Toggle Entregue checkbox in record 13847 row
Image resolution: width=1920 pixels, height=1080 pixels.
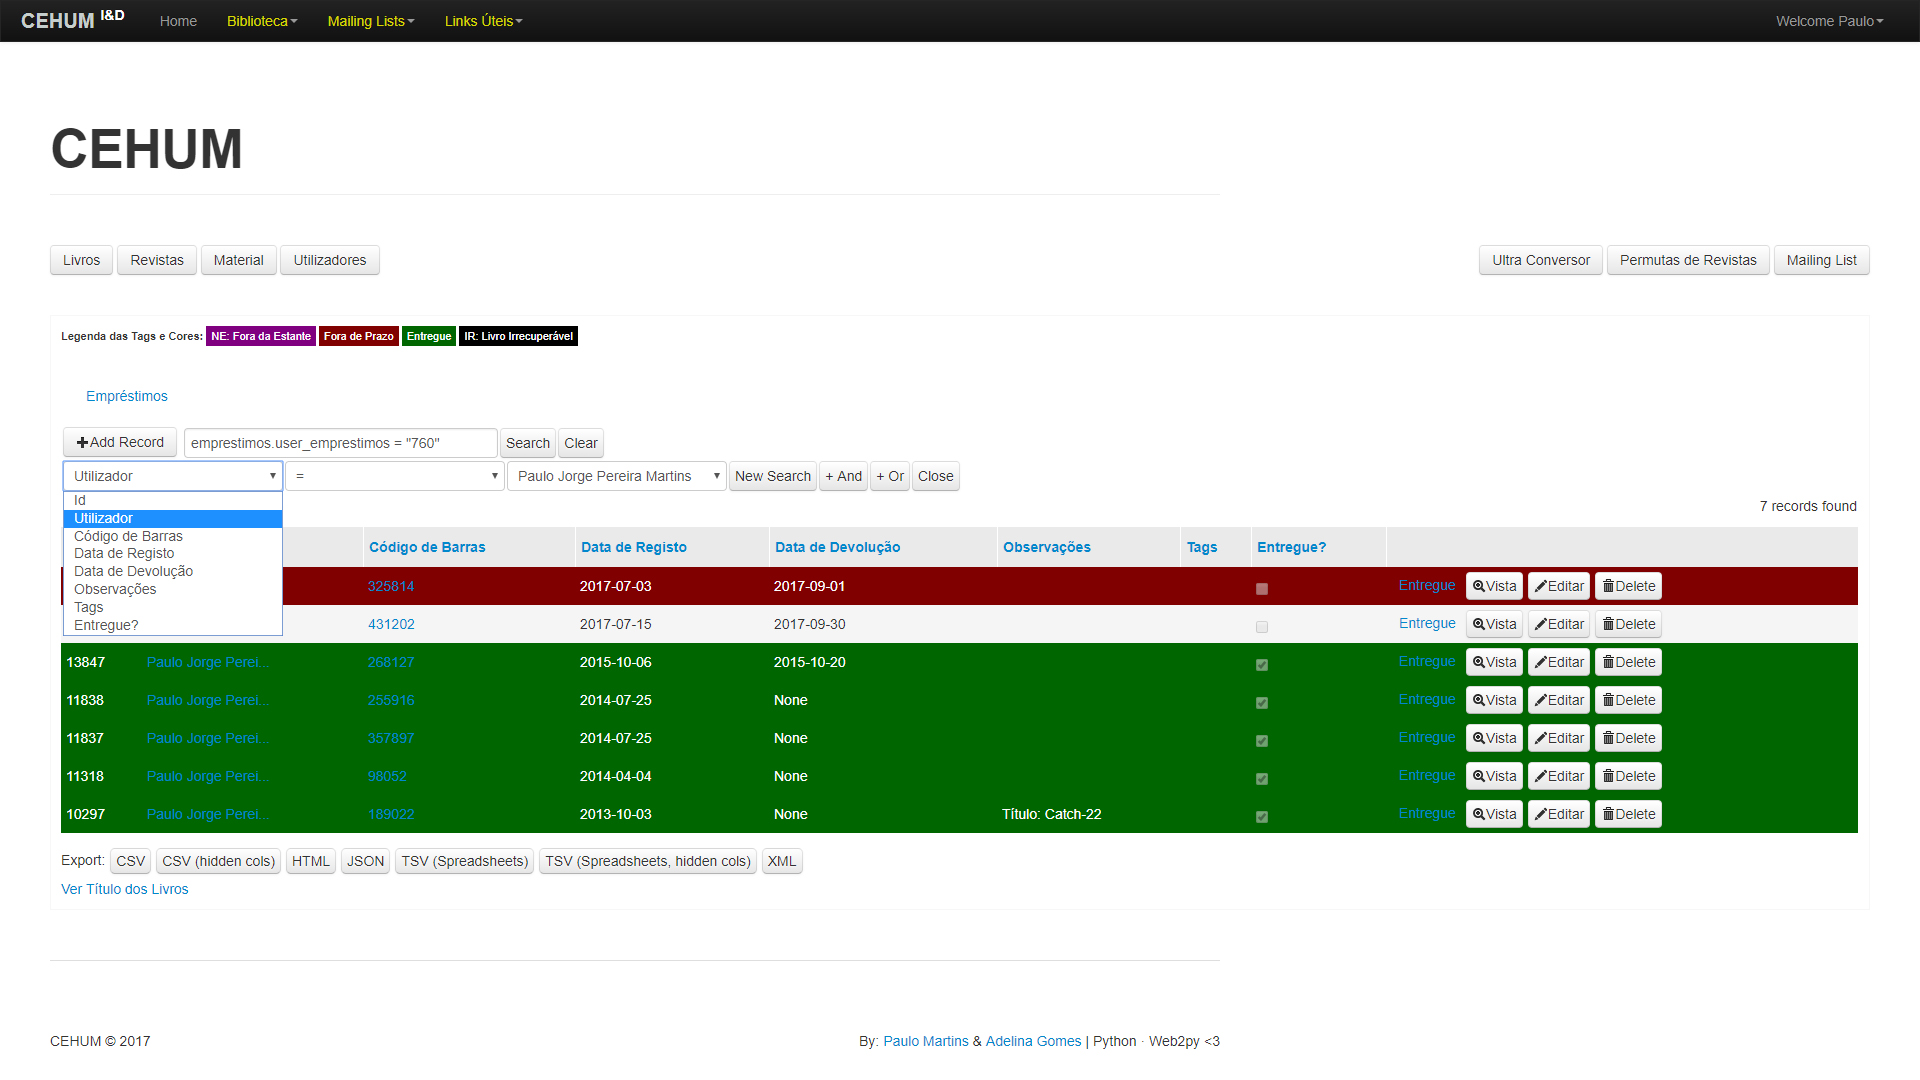coord(1262,665)
